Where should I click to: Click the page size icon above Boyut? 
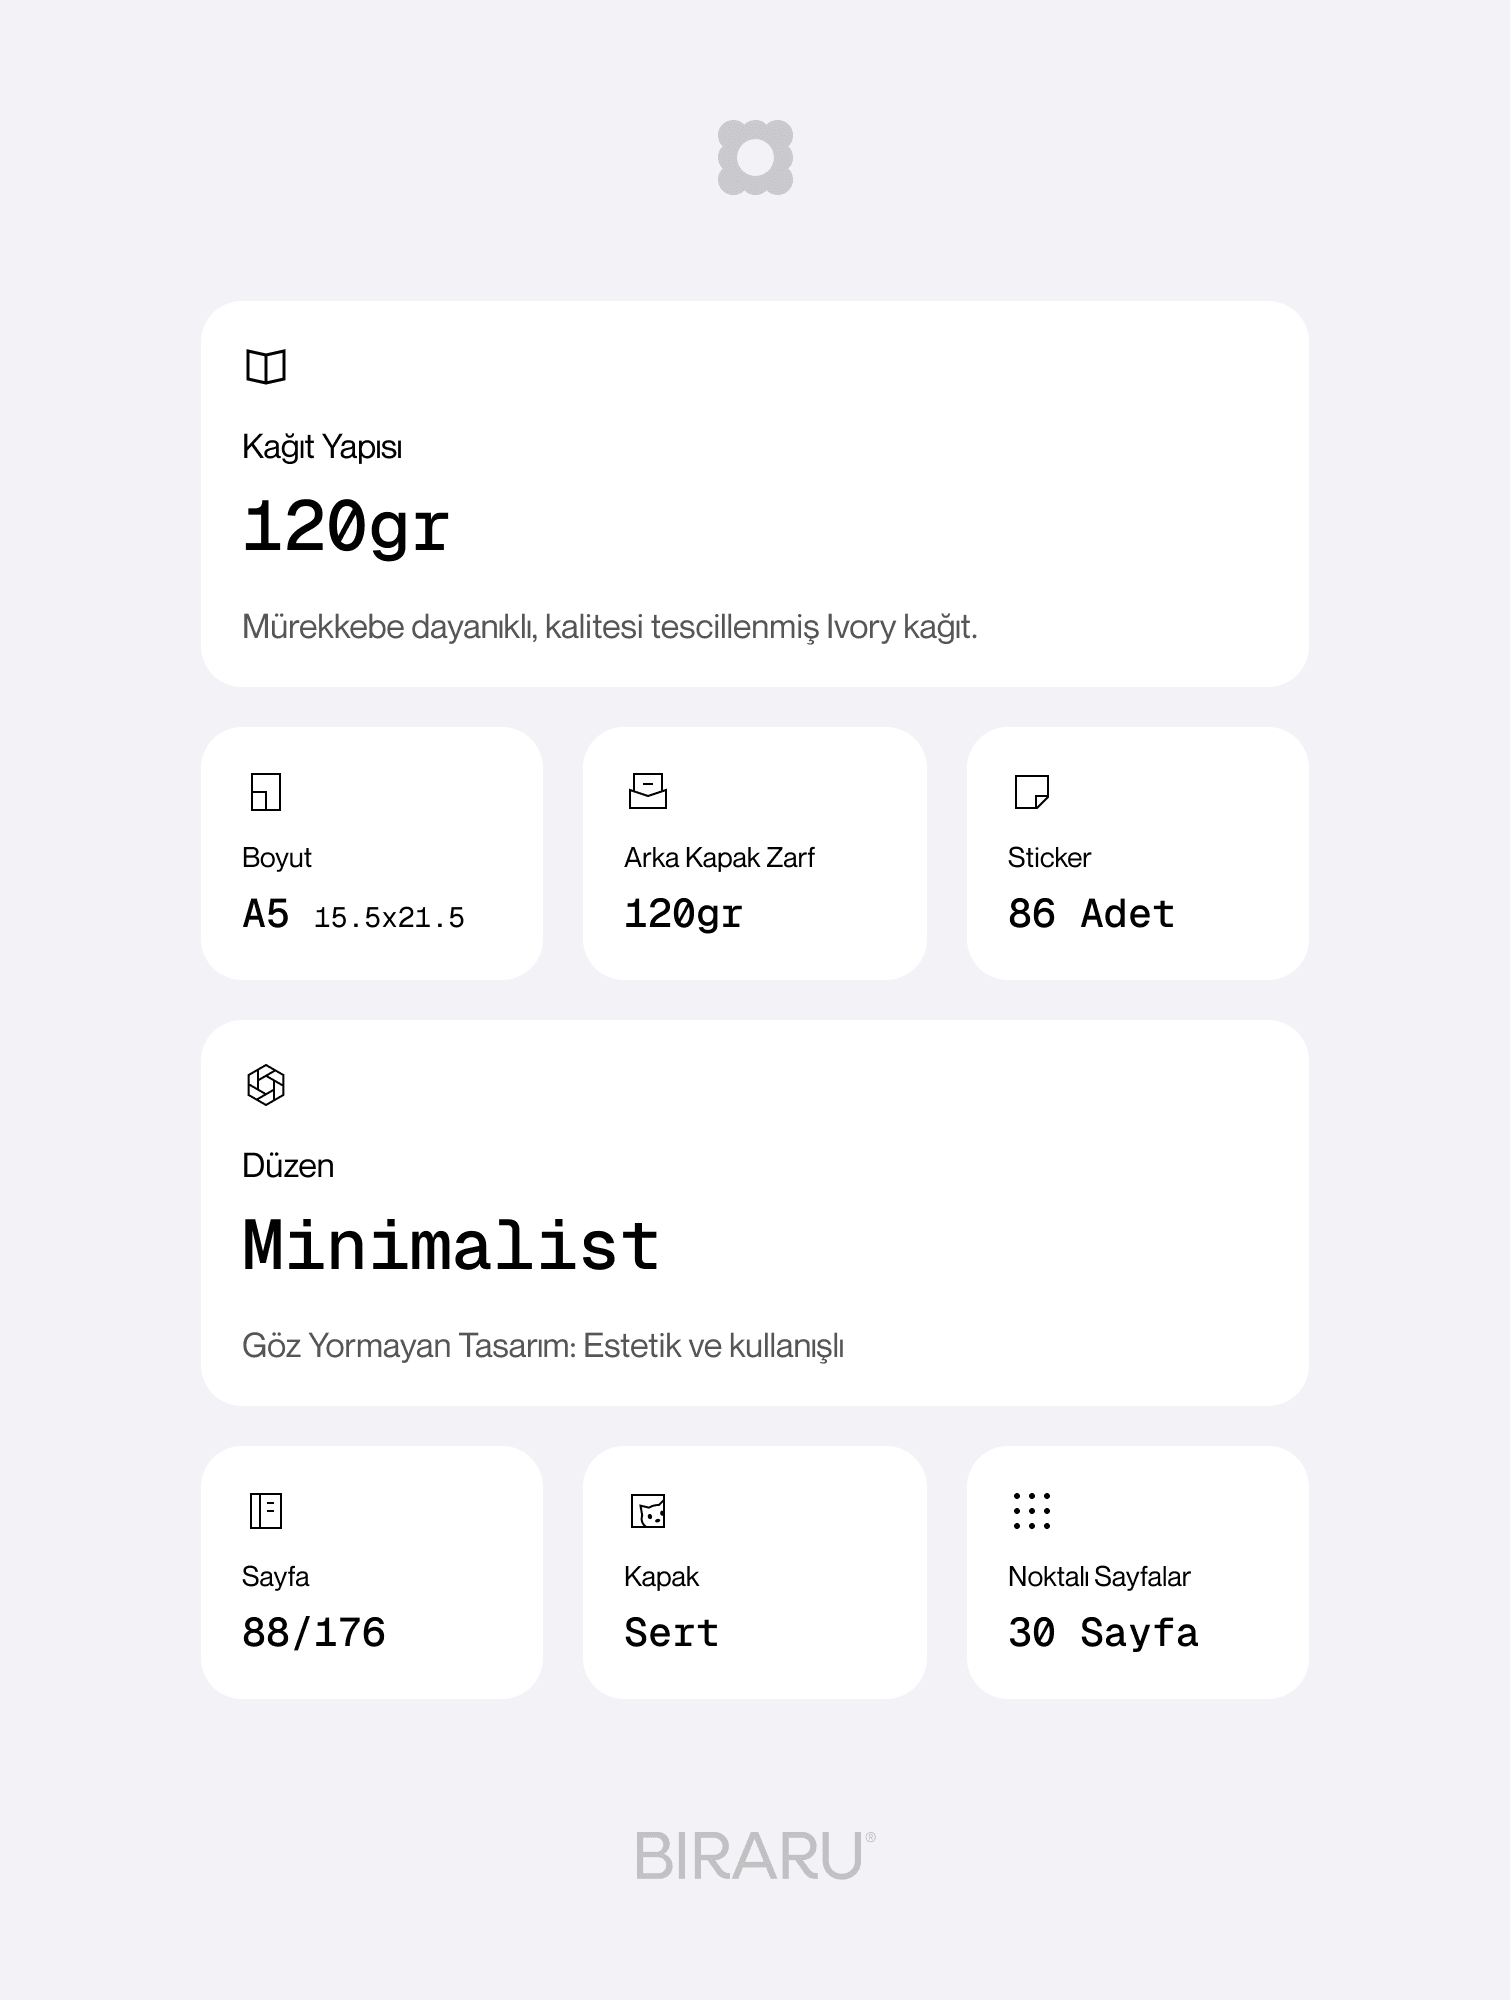click(x=266, y=791)
